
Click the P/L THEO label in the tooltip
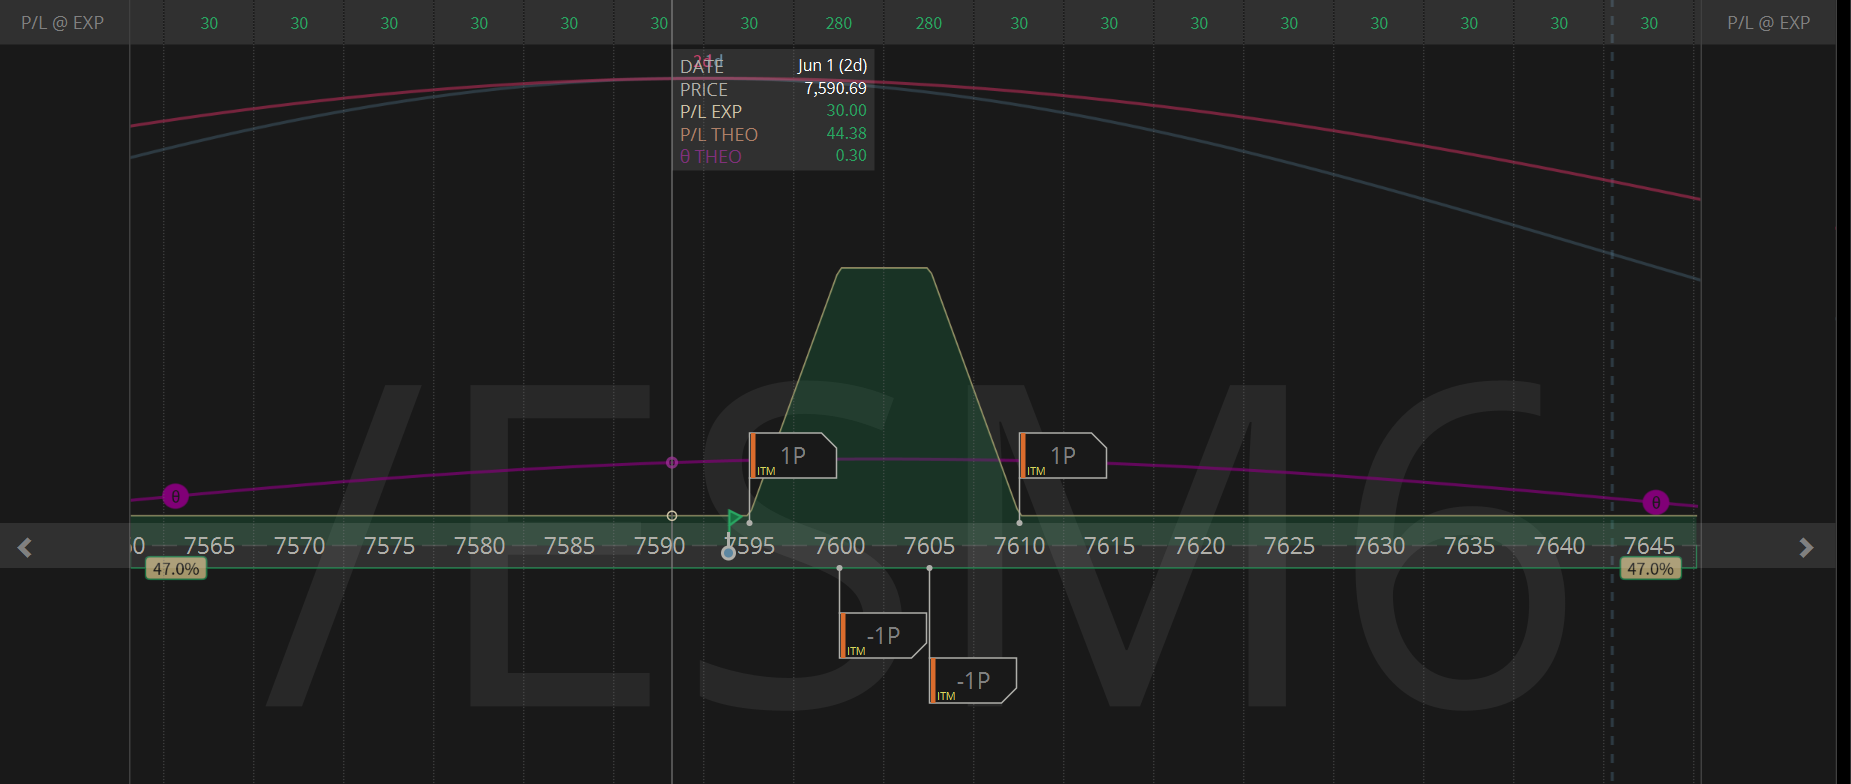tap(719, 134)
